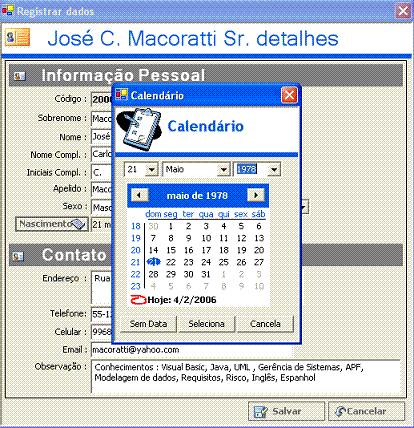Image resolution: width=414 pixels, height=428 pixels.
Task: Click the red circle Hoje marker
Action: coord(138,300)
